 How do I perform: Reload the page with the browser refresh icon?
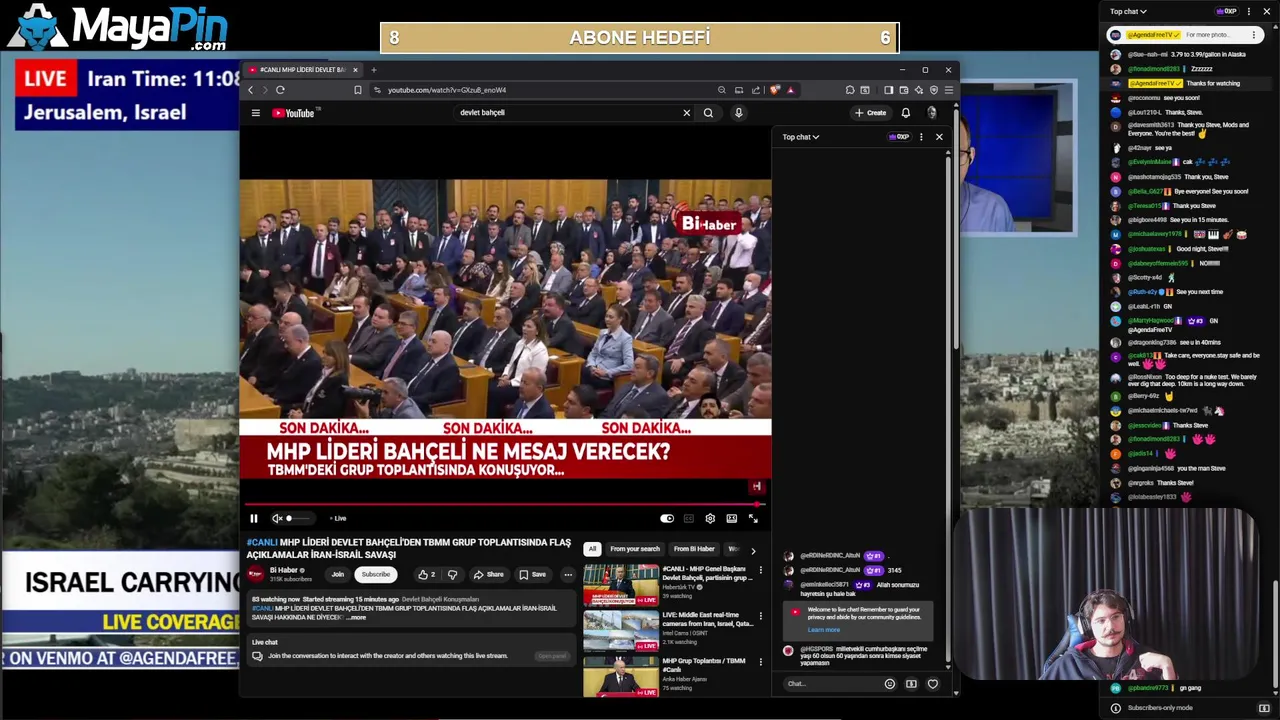coord(280,90)
